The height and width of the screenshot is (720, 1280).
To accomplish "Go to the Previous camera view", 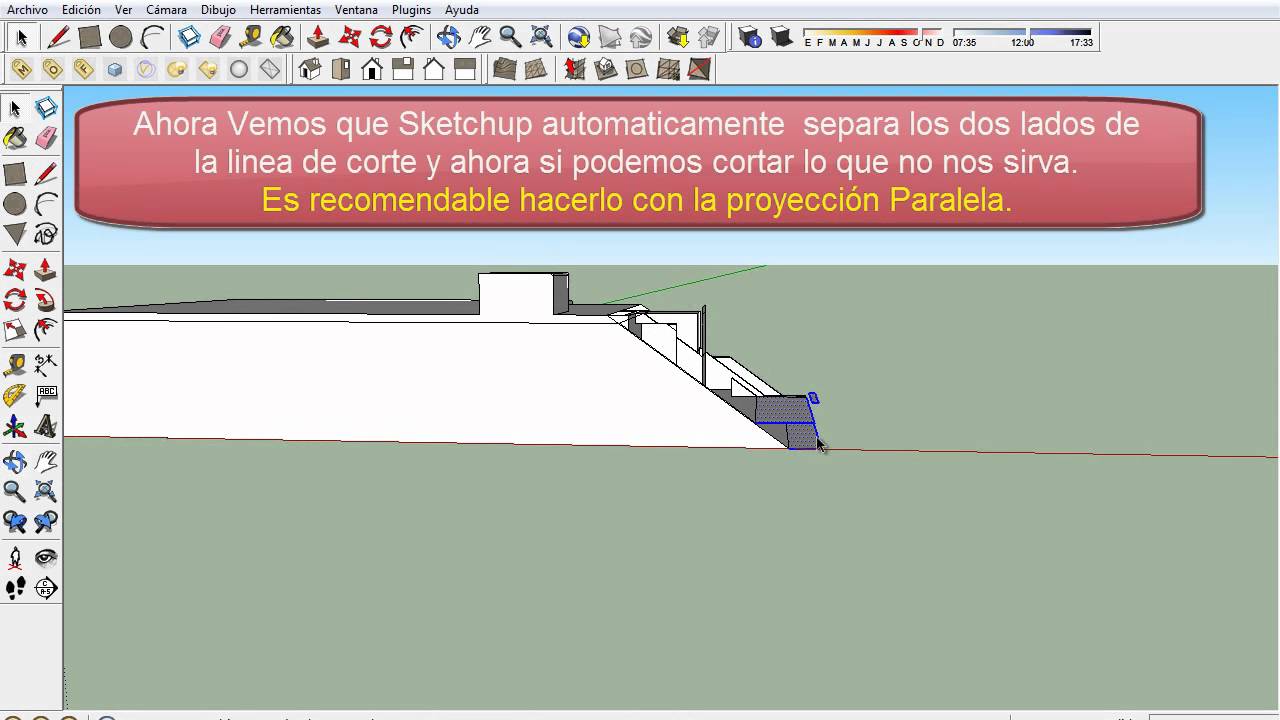I will click(15, 521).
